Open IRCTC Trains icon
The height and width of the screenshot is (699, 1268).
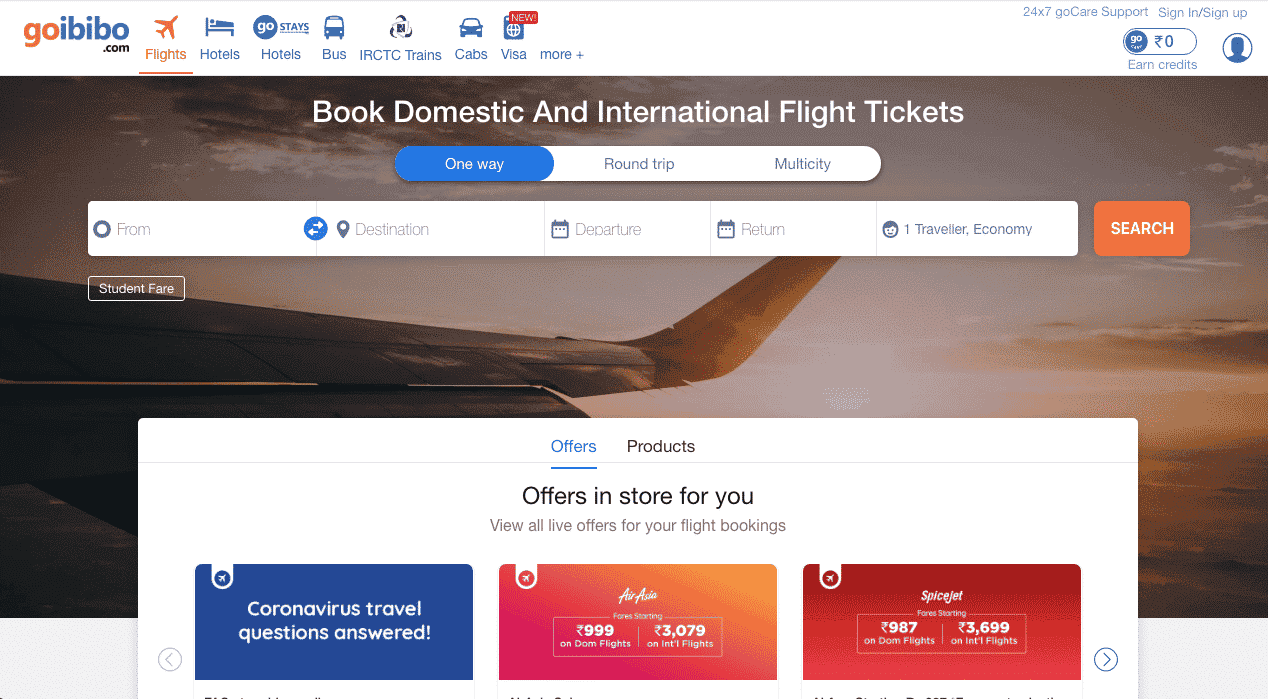pyautogui.click(x=400, y=27)
